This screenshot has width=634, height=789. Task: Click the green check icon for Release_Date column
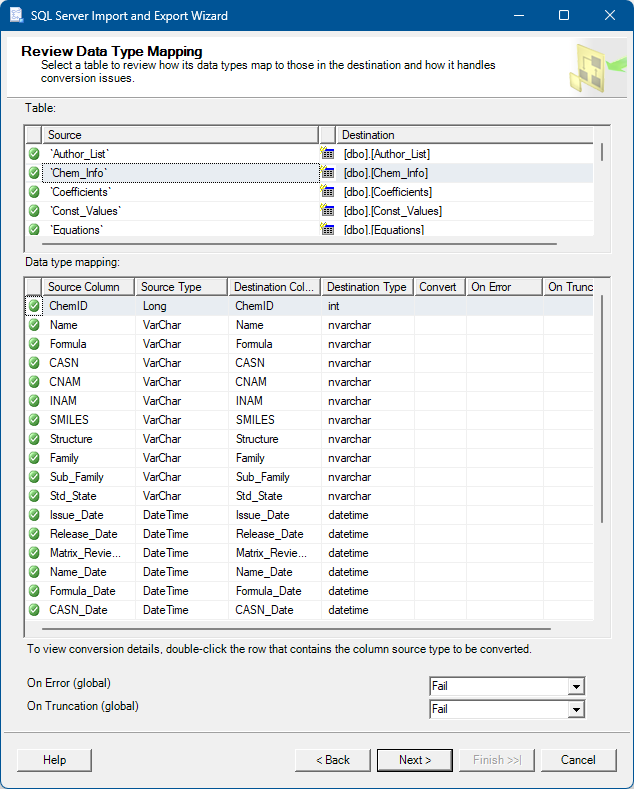[34, 534]
